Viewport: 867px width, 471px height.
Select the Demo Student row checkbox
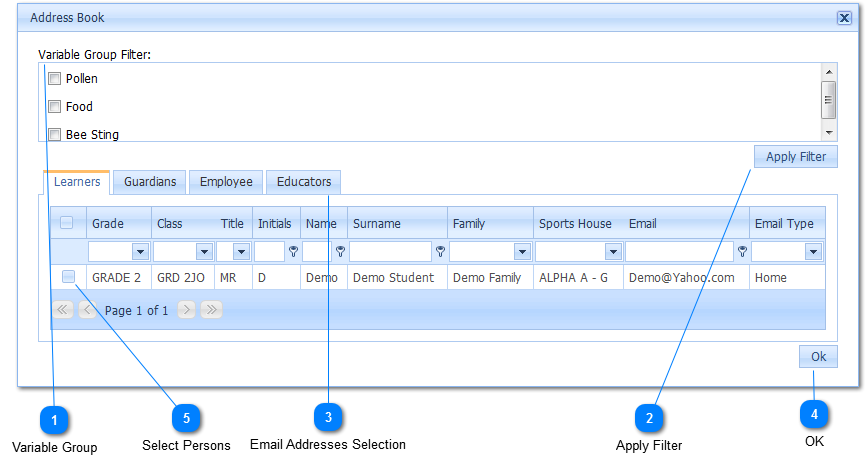tap(68, 277)
